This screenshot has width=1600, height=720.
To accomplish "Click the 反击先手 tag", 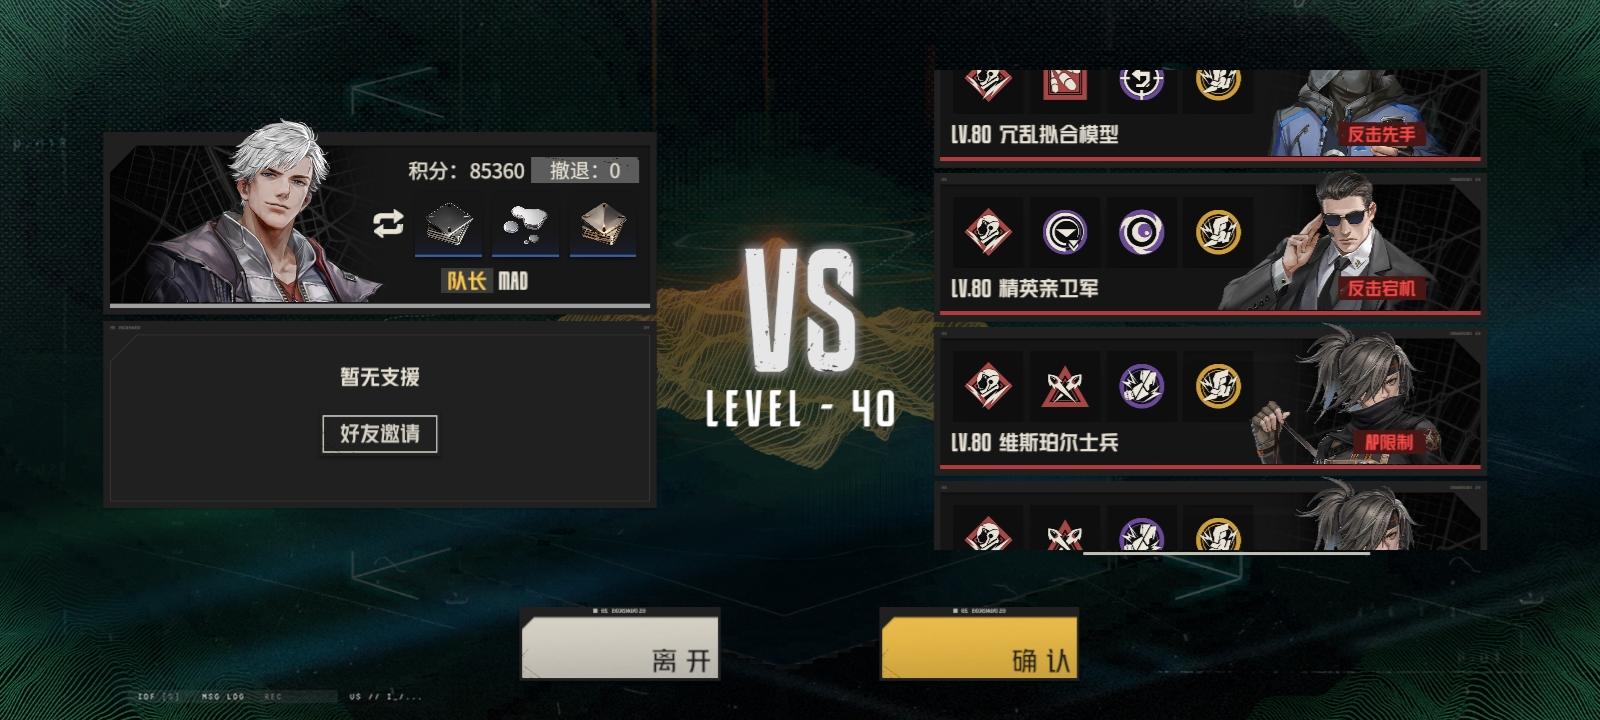I will [x=1381, y=134].
